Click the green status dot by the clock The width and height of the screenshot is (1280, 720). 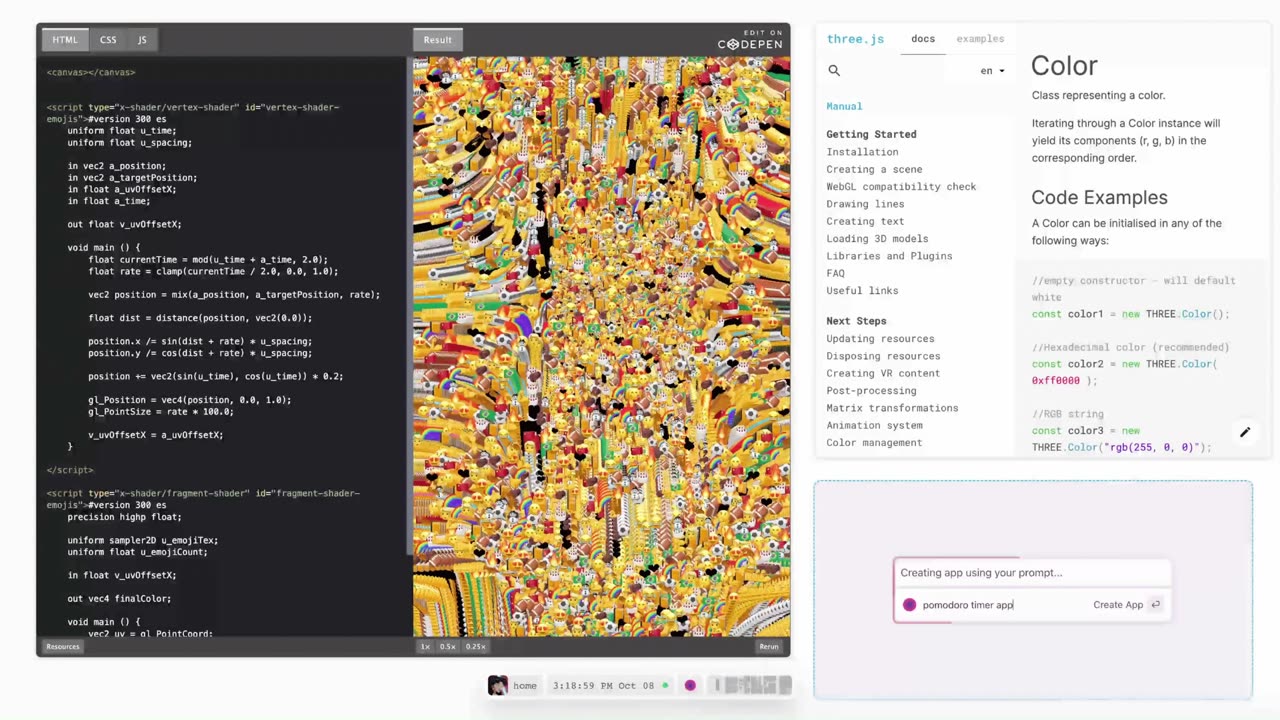(665, 686)
